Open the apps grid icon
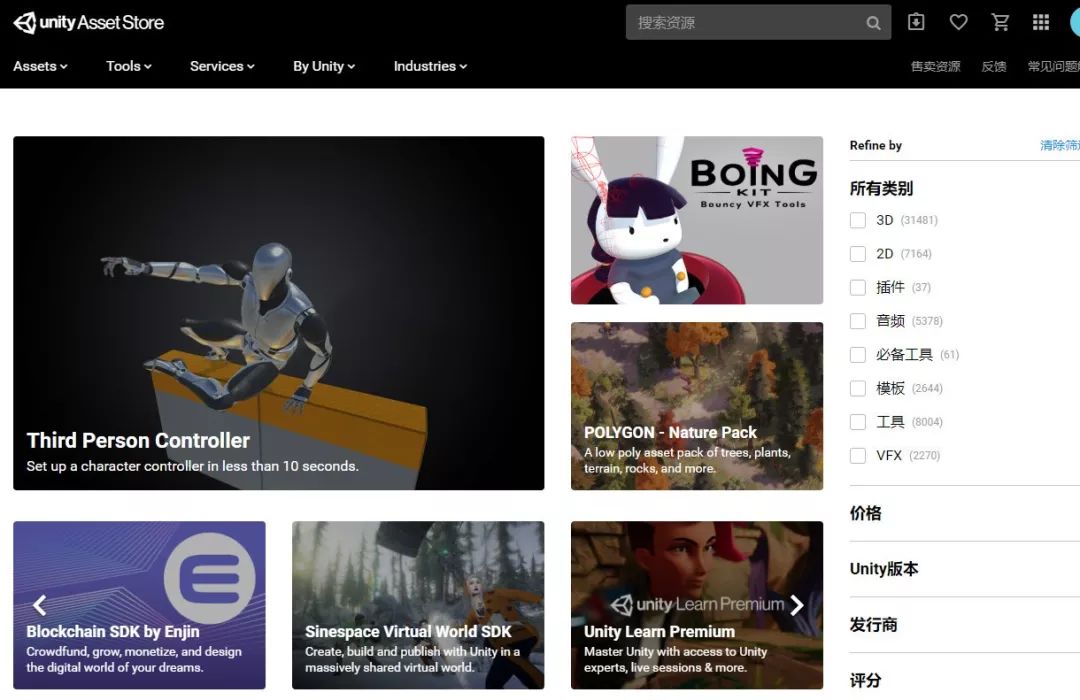Image resolution: width=1080 pixels, height=700 pixels. click(x=1041, y=22)
